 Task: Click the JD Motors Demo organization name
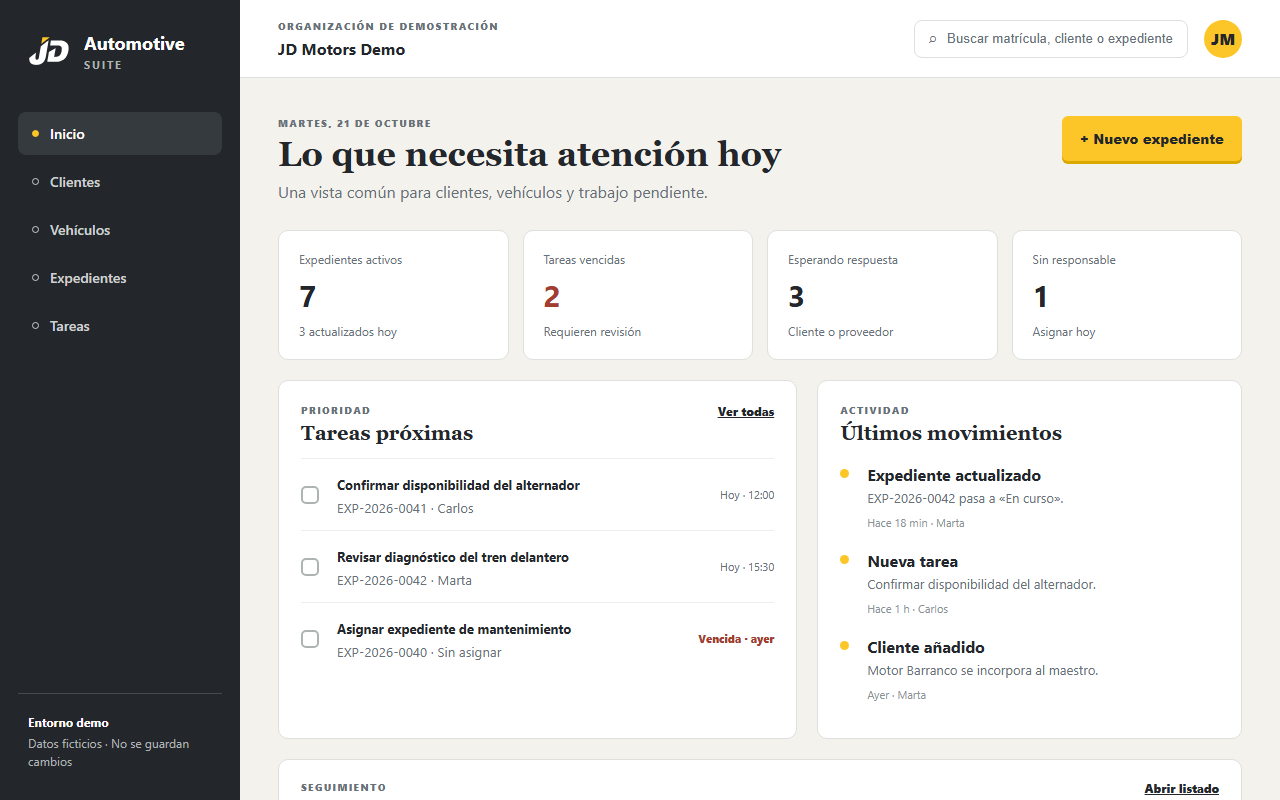[342, 50]
